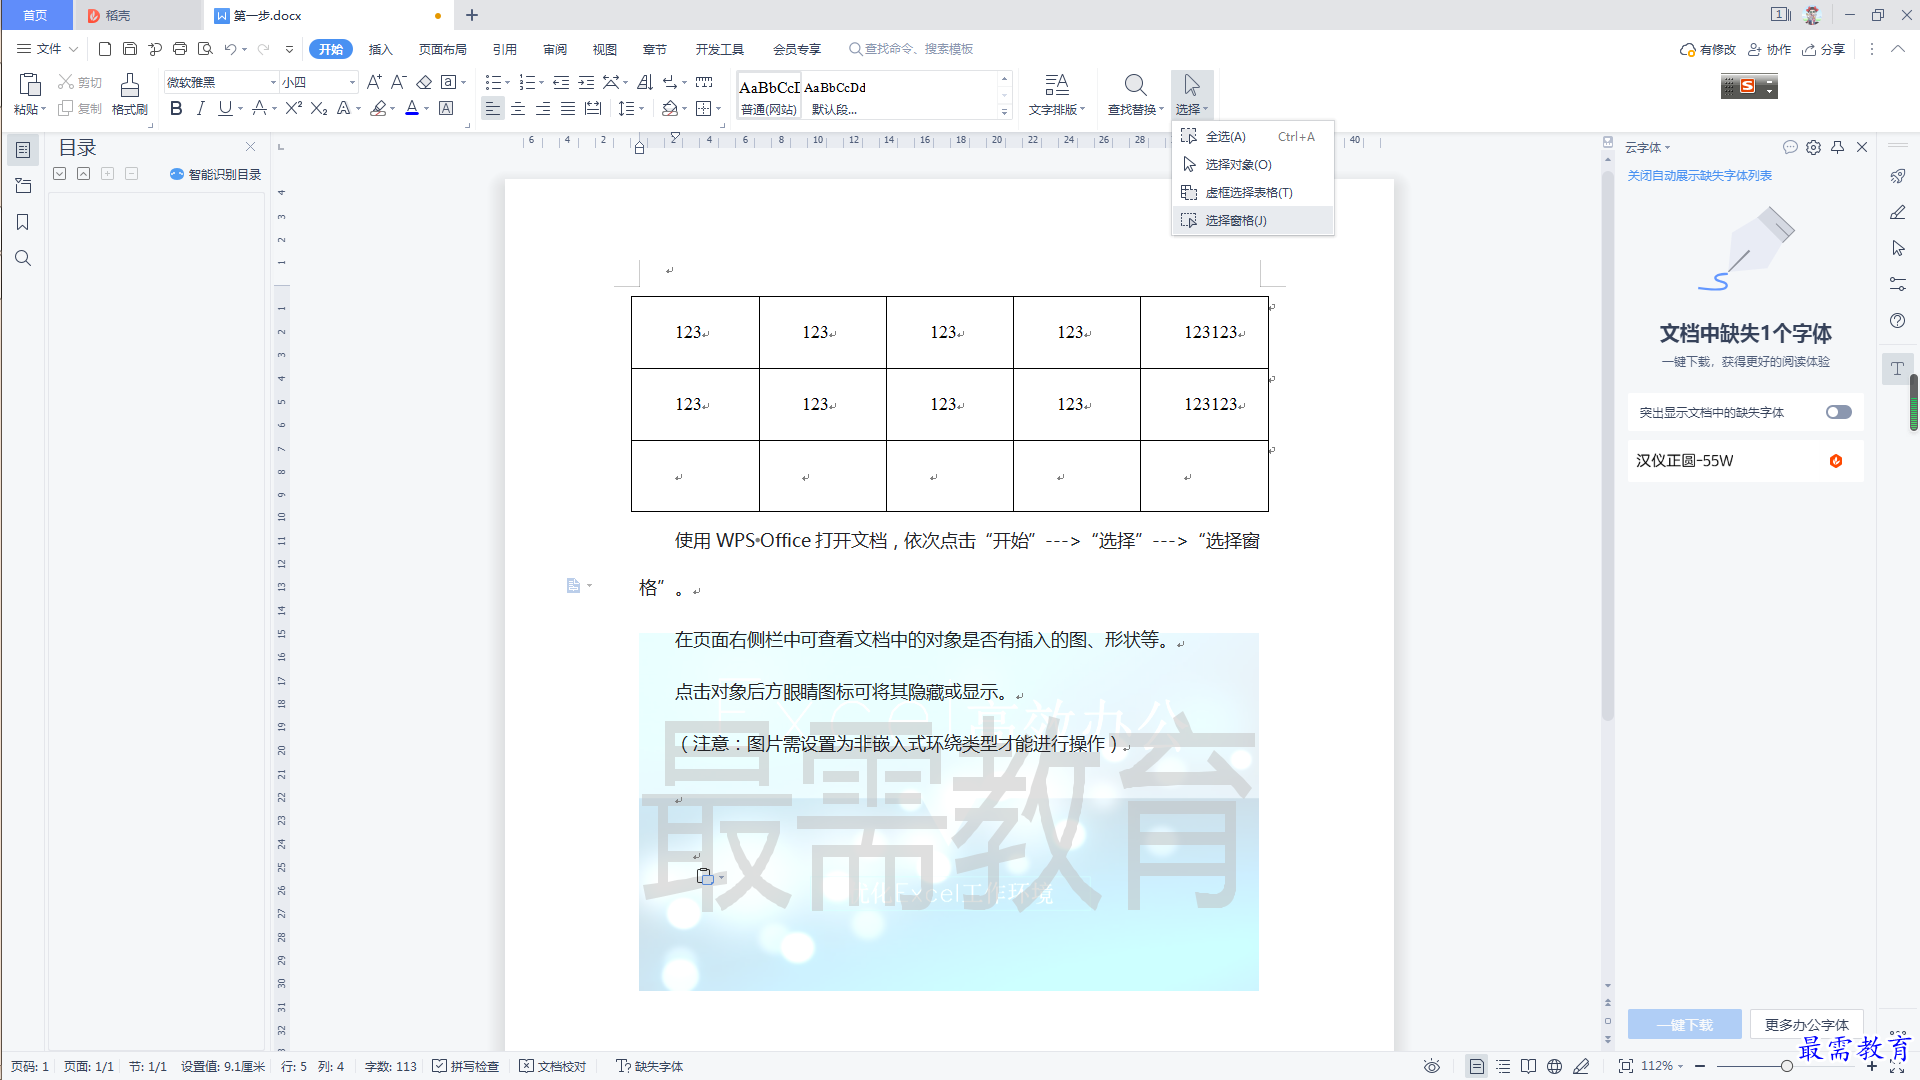This screenshot has height=1080, width=1920.
Task: Click the justify alignment icon
Action: pyautogui.click(x=568, y=109)
